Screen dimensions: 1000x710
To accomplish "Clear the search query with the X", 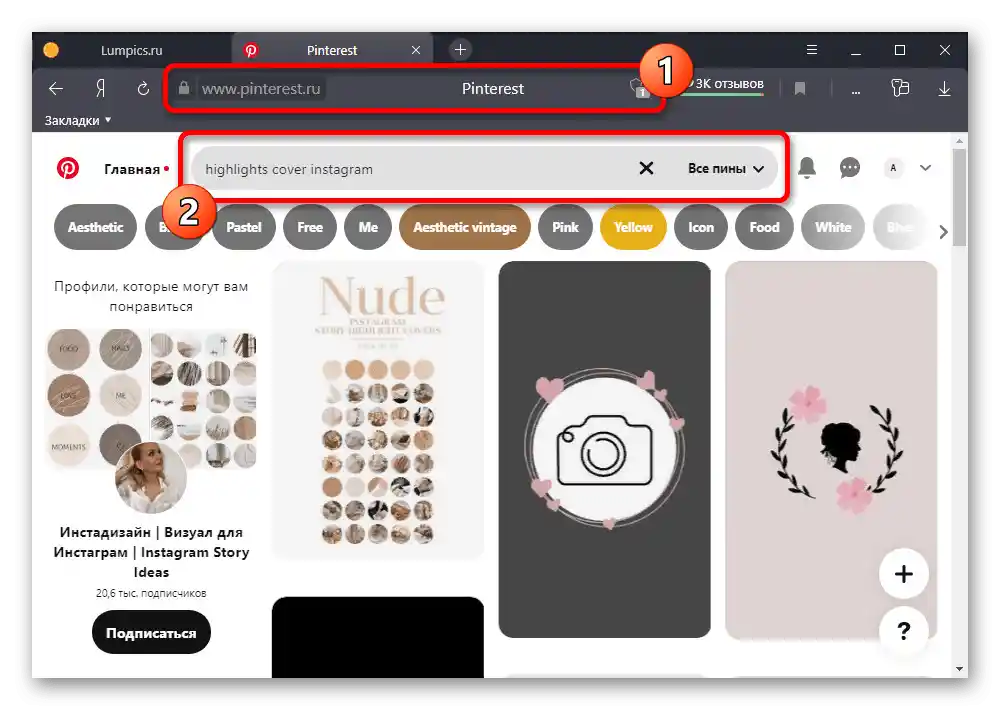I will pos(646,168).
